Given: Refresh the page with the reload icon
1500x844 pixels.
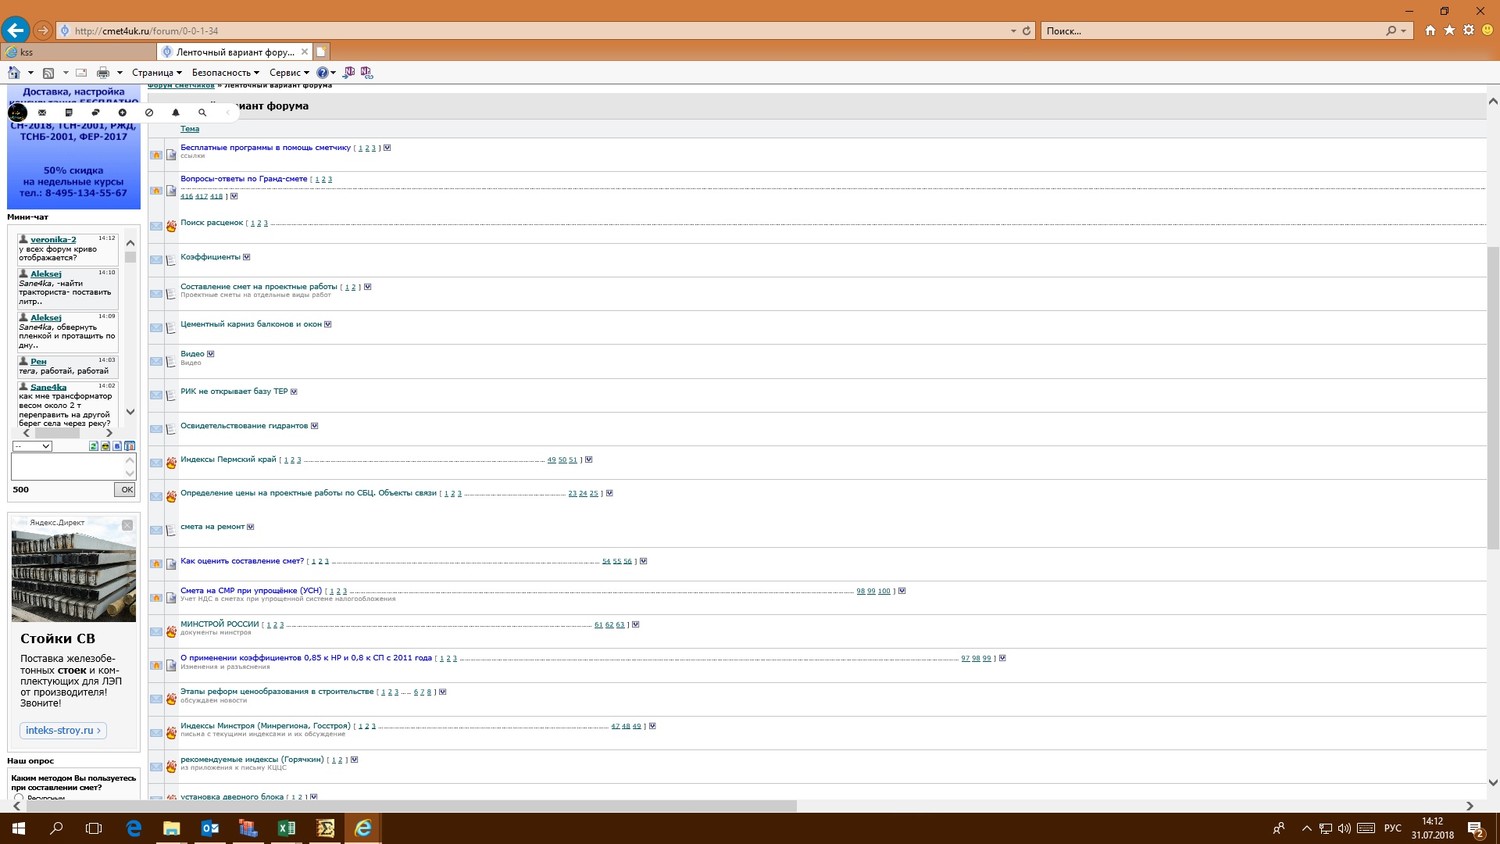Looking at the screenshot, I should (x=1026, y=31).
